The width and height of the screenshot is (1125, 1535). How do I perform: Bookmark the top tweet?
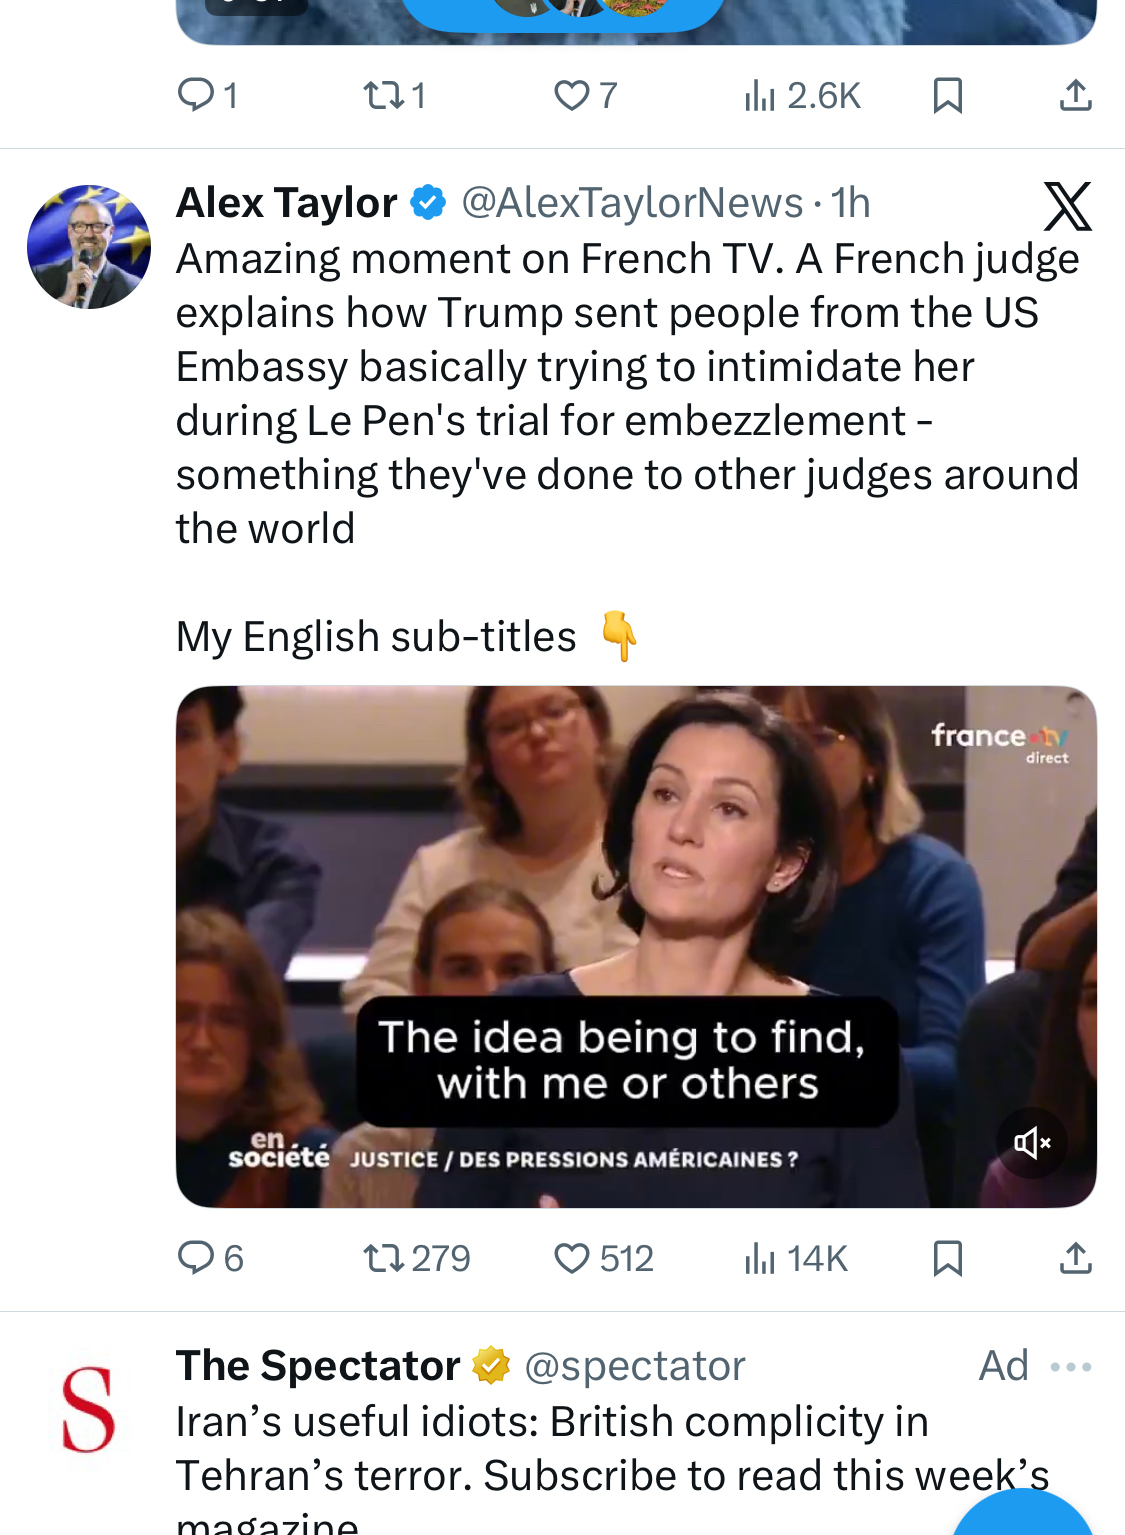[947, 95]
